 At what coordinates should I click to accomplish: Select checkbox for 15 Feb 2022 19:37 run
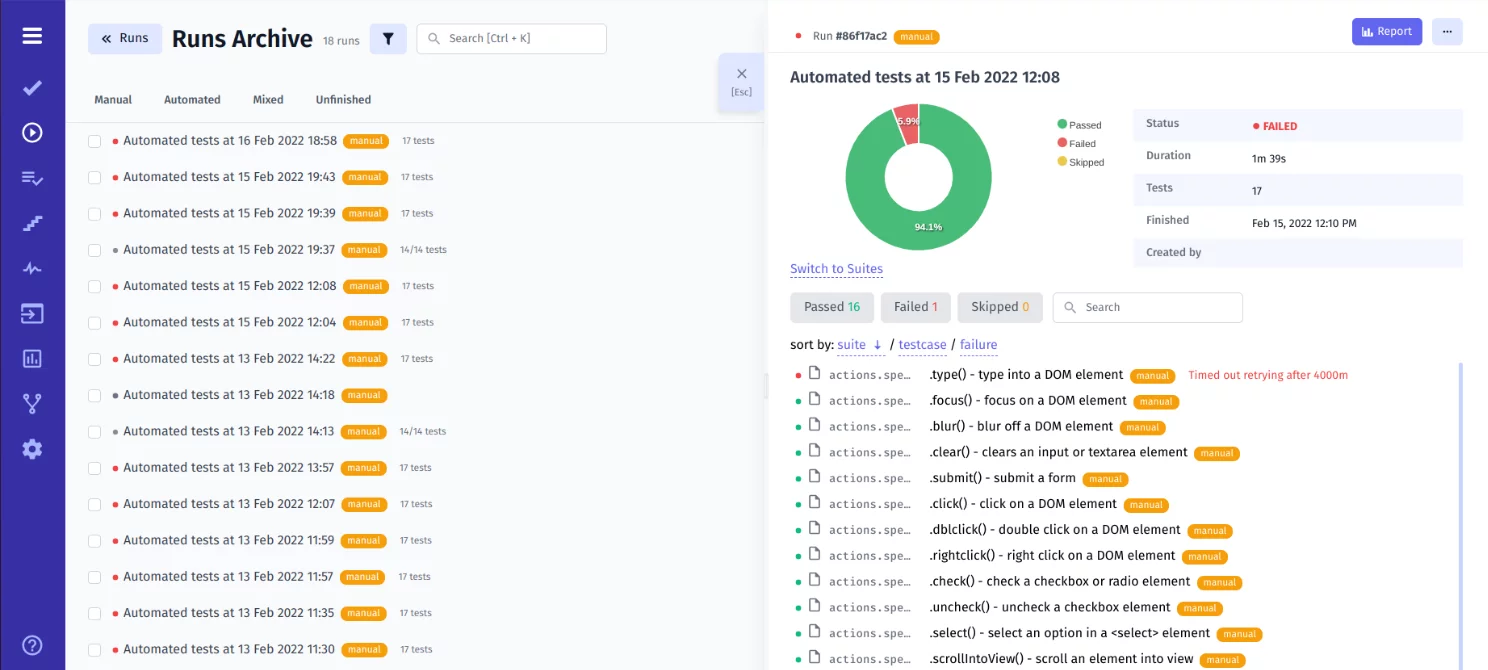tap(95, 251)
